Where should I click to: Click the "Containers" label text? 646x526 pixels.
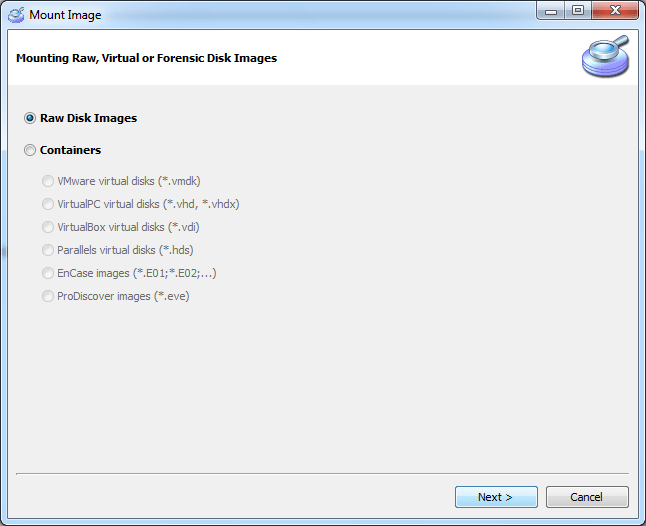click(x=70, y=150)
